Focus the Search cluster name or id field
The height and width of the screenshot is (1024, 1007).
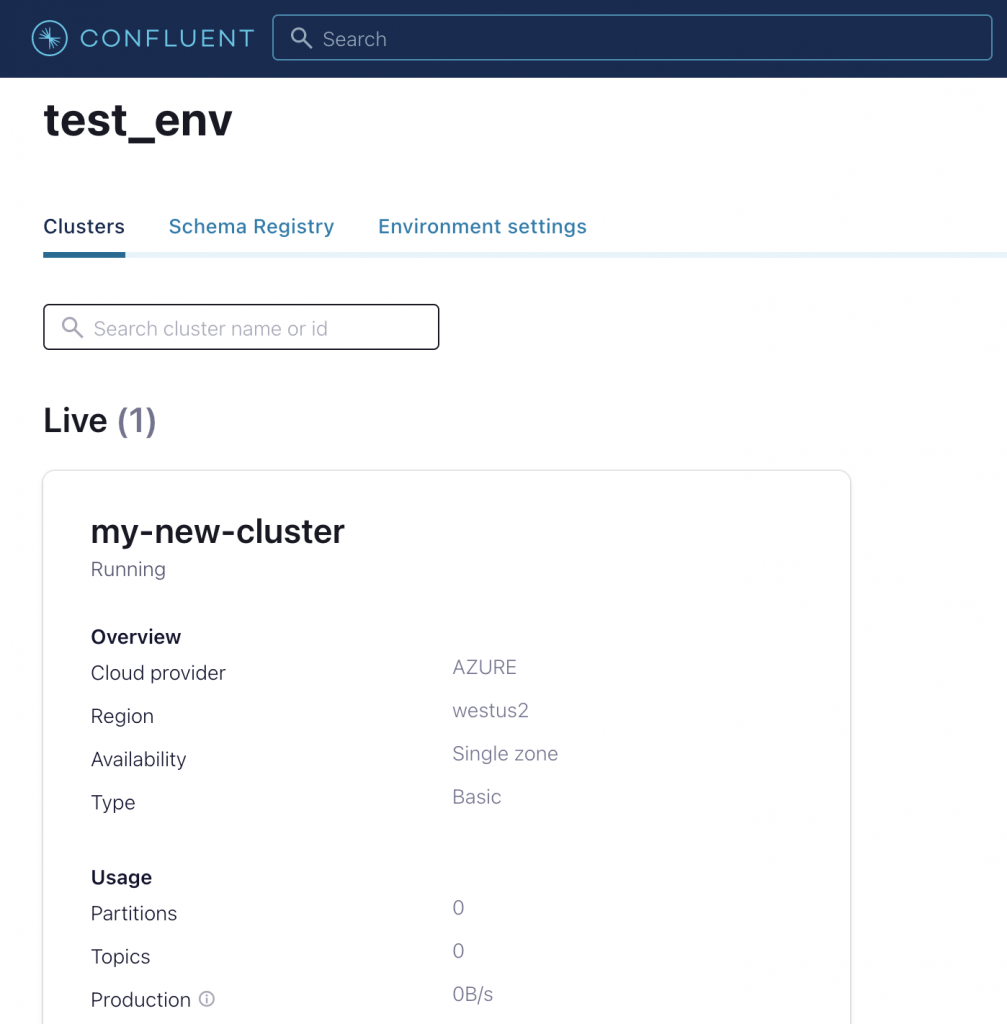point(241,327)
